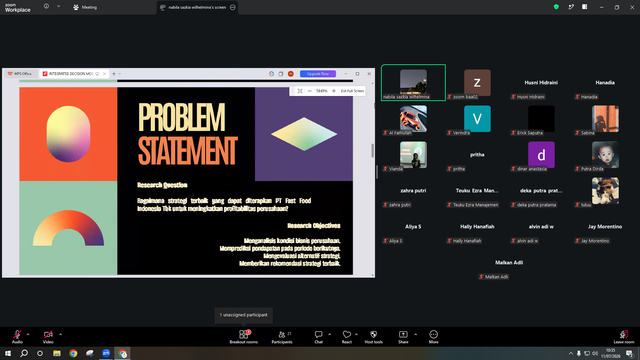The image size is (640, 360).
Task: Click the pop-out window icon in the title bar
Action: coord(571,7)
